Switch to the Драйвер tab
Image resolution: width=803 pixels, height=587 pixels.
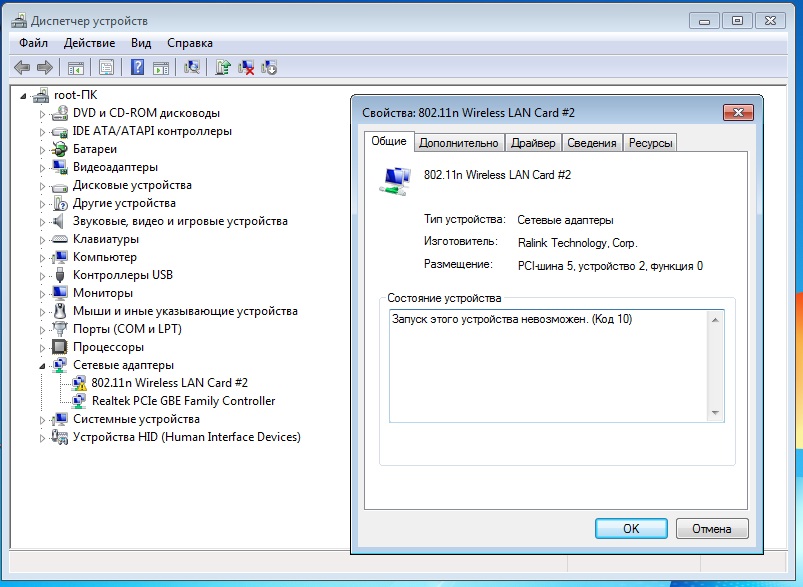coord(533,143)
